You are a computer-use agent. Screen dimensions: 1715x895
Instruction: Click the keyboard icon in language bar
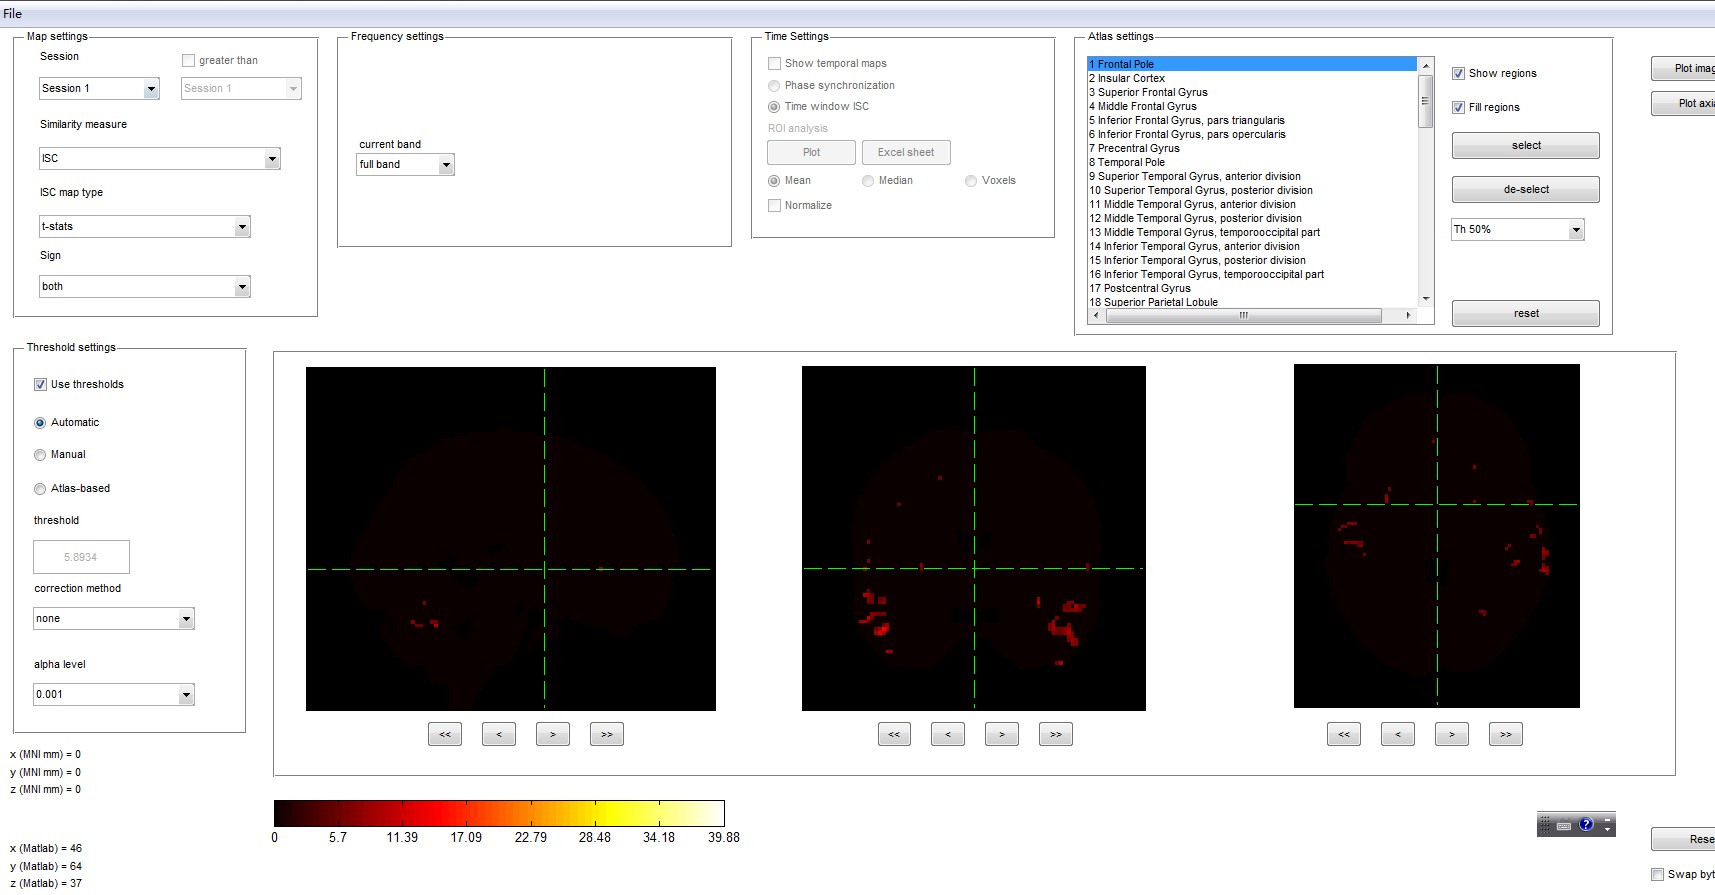click(x=1564, y=826)
